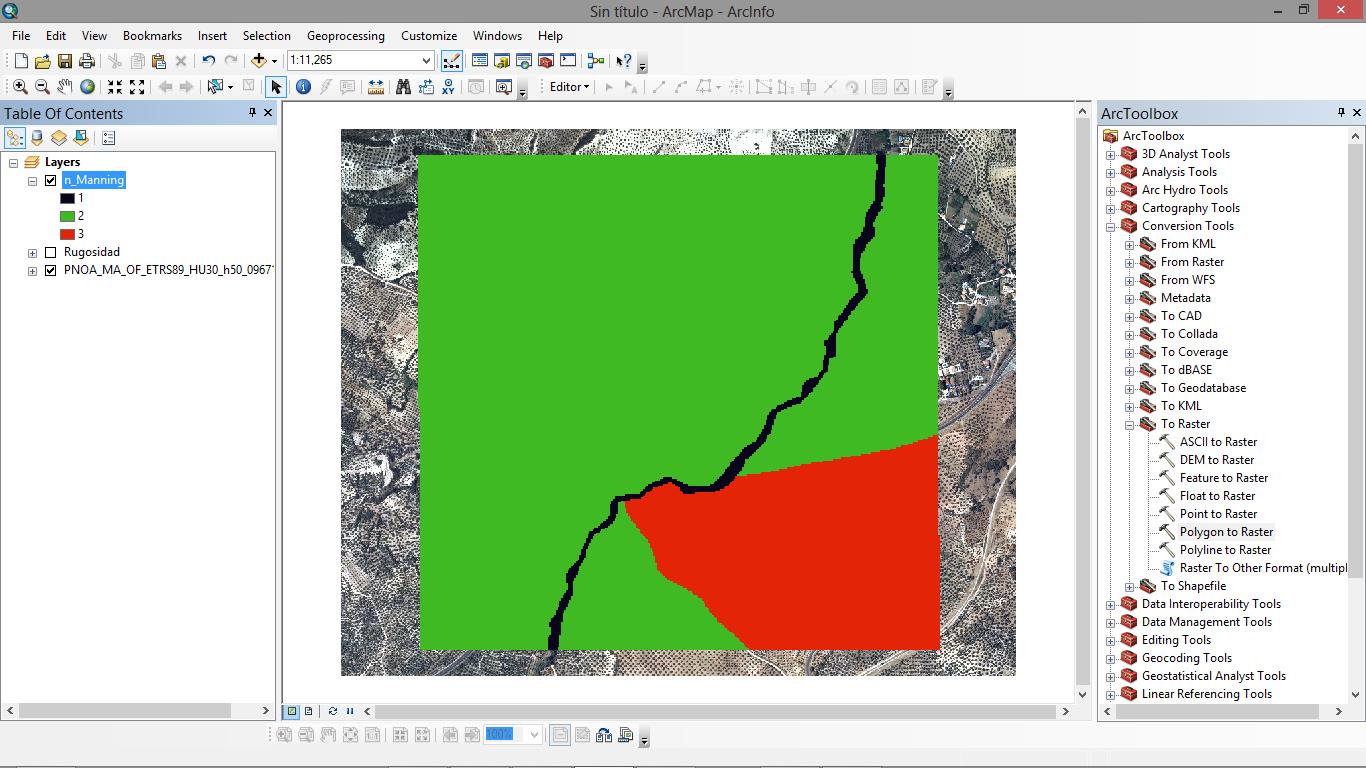This screenshot has width=1366, height=768.
Task: Expand the Data Management Tools toolbox
Action: pos(1110,622)
